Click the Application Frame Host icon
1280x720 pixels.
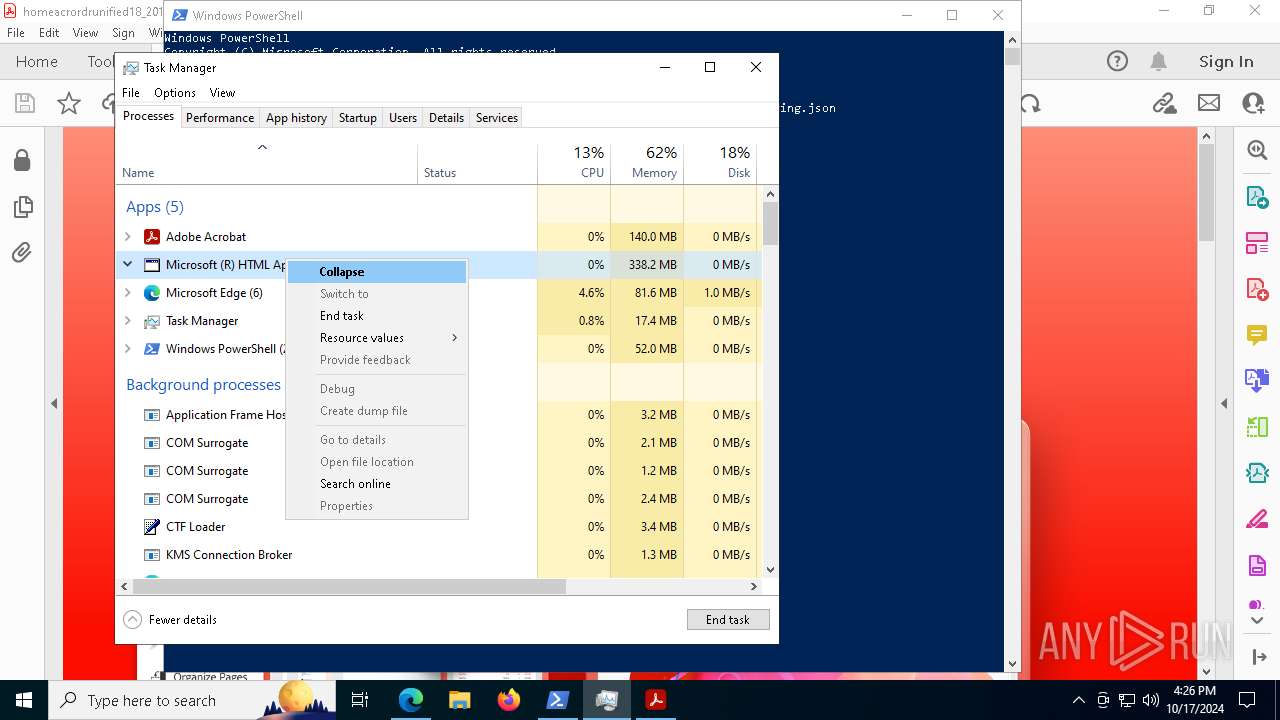click(152, 415)
